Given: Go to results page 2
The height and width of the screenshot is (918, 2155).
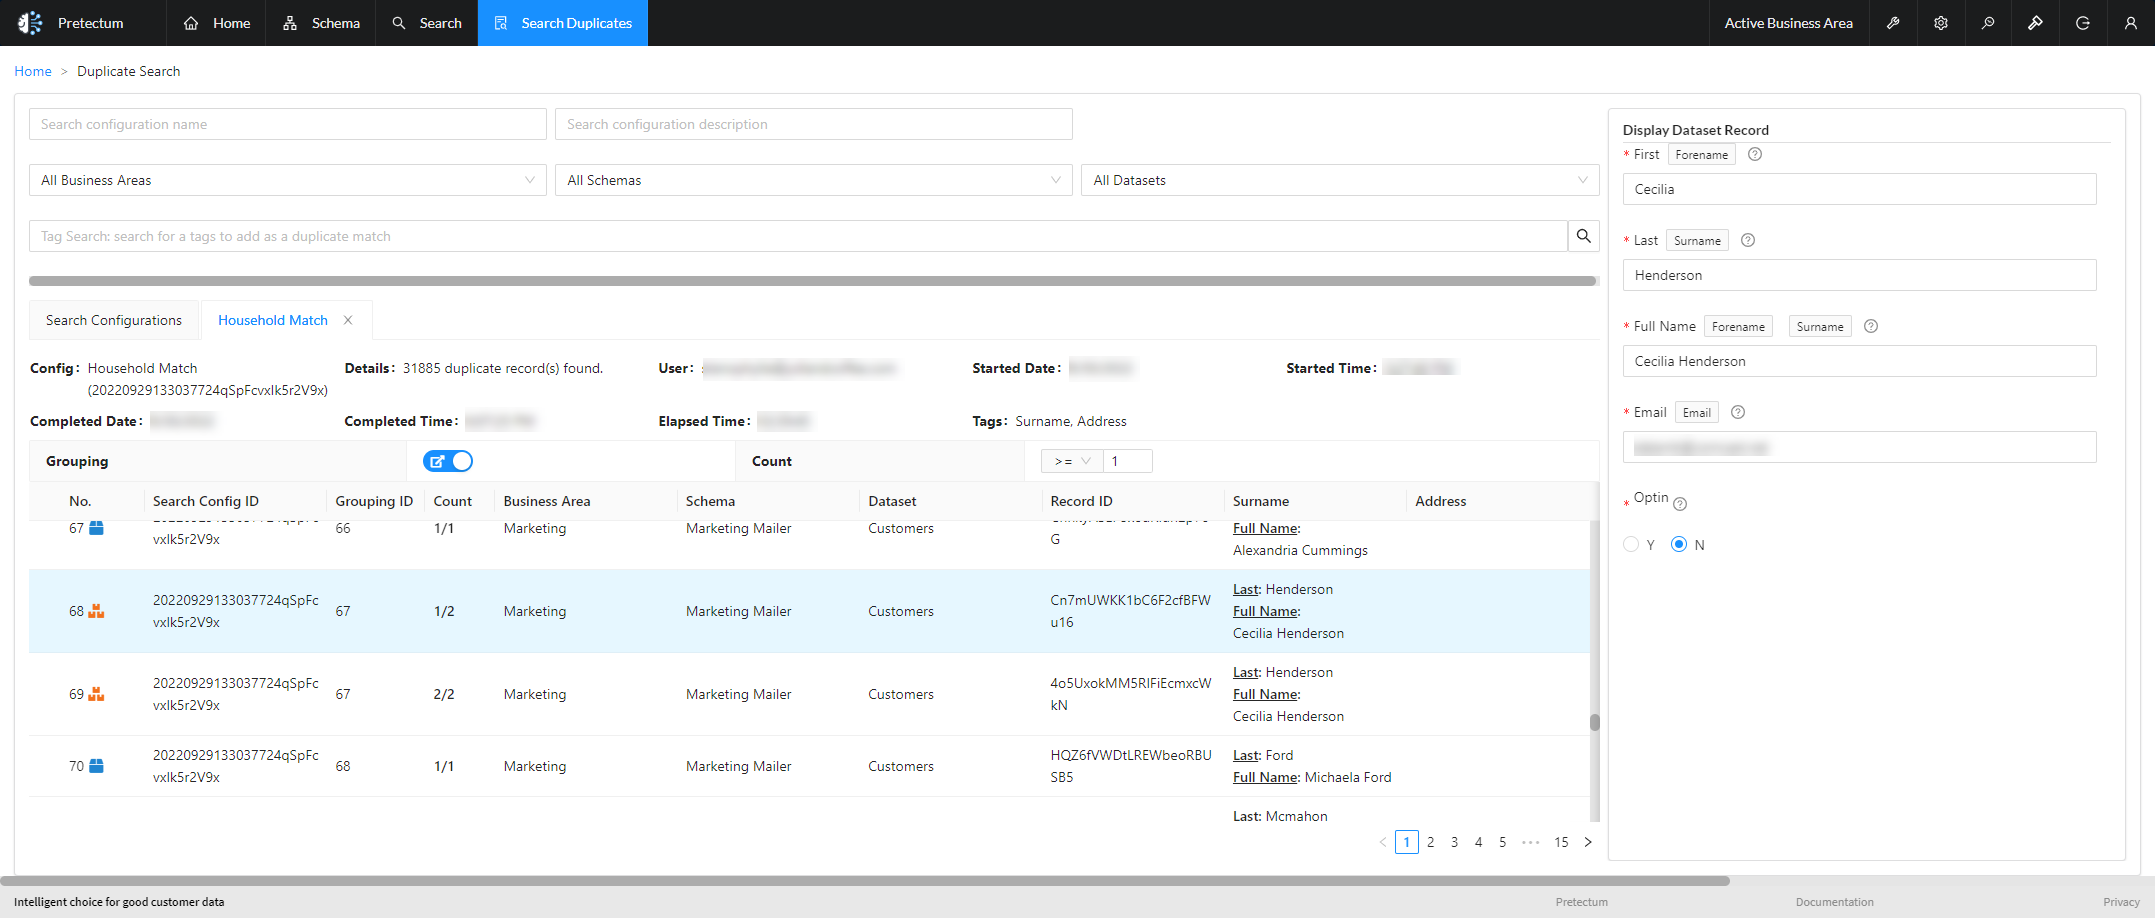Looking at the screenshot, I should pos(1431,842).
